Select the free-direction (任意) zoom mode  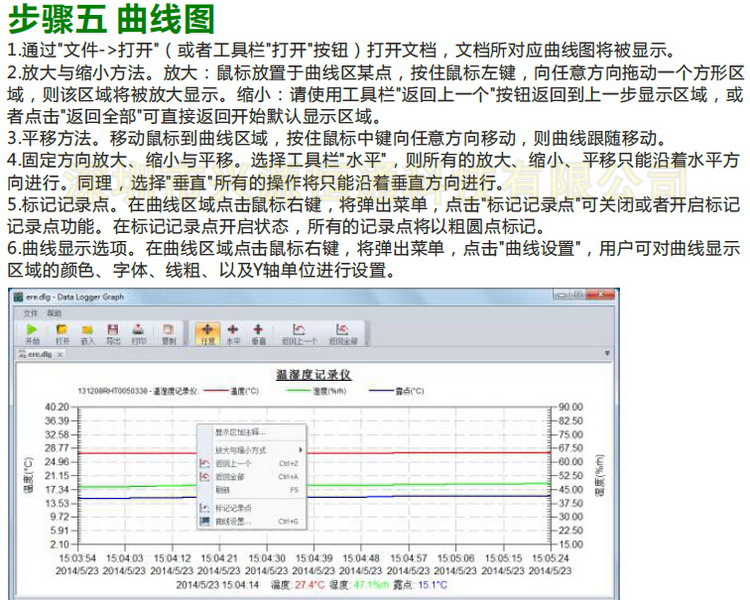208,333
